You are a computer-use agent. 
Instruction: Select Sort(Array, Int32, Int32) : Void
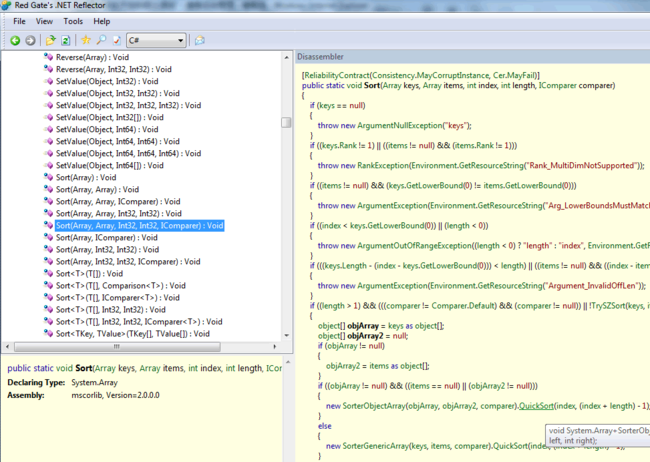[107, 250]
